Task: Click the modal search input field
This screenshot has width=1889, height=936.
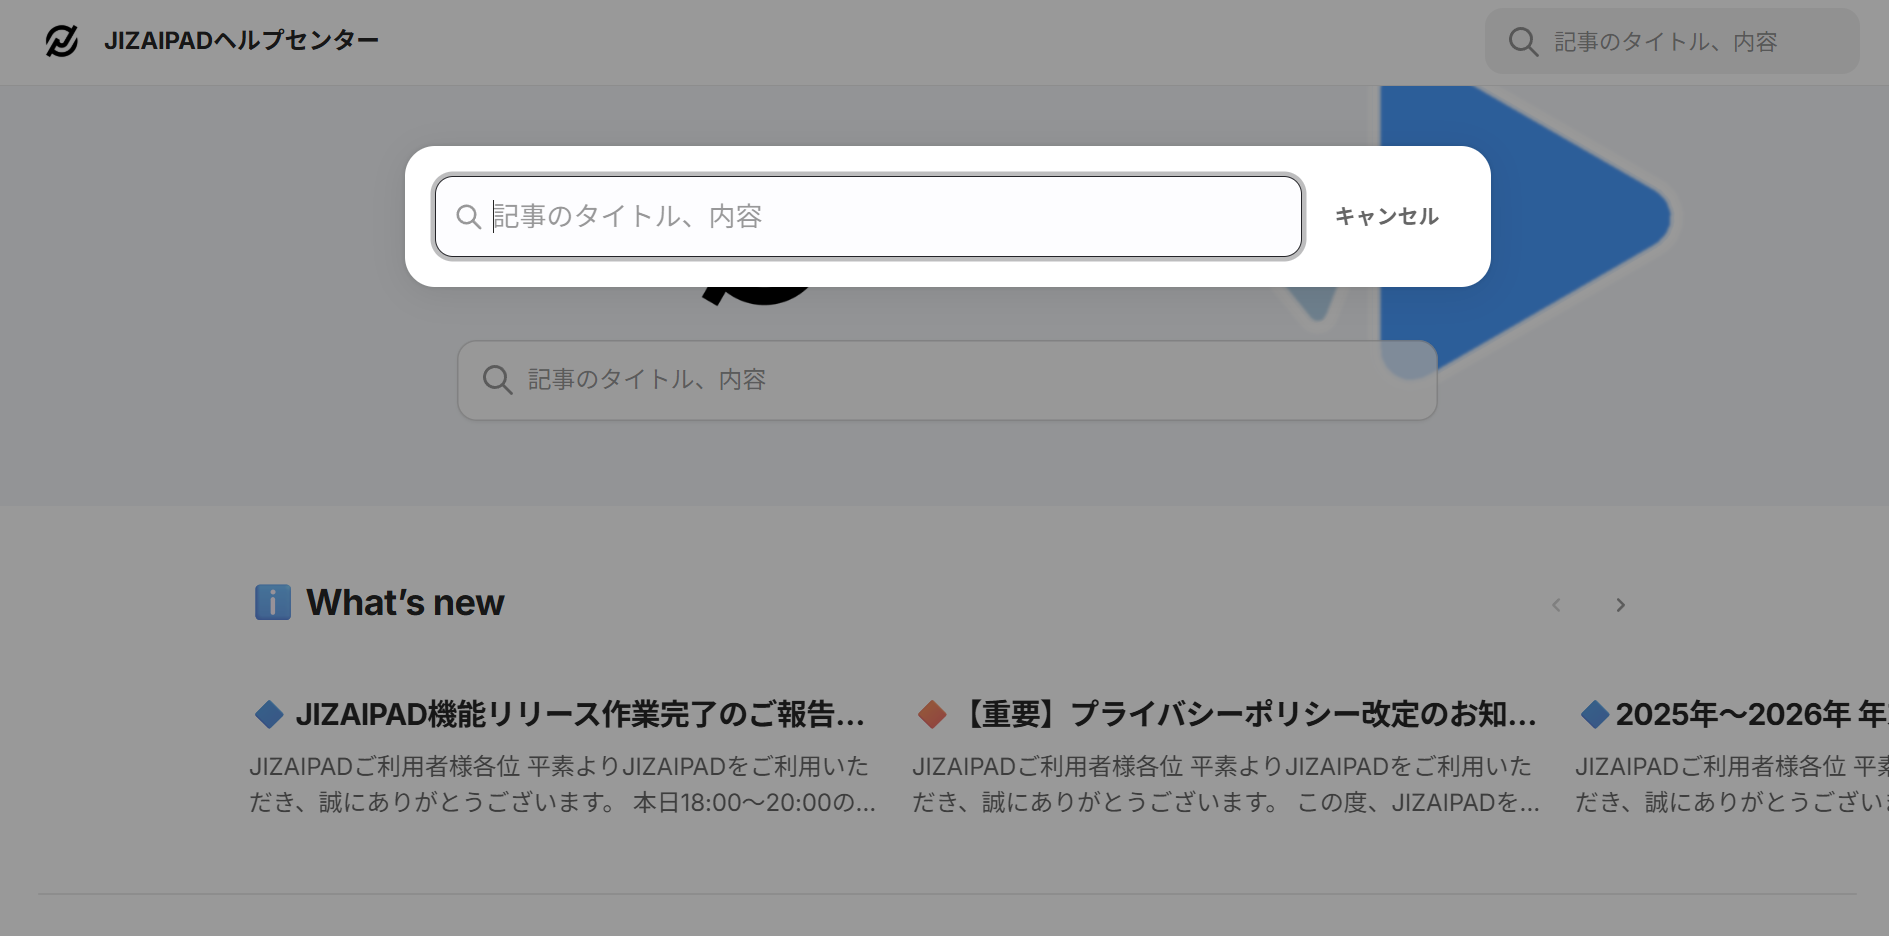Action: tap(869, 216)
